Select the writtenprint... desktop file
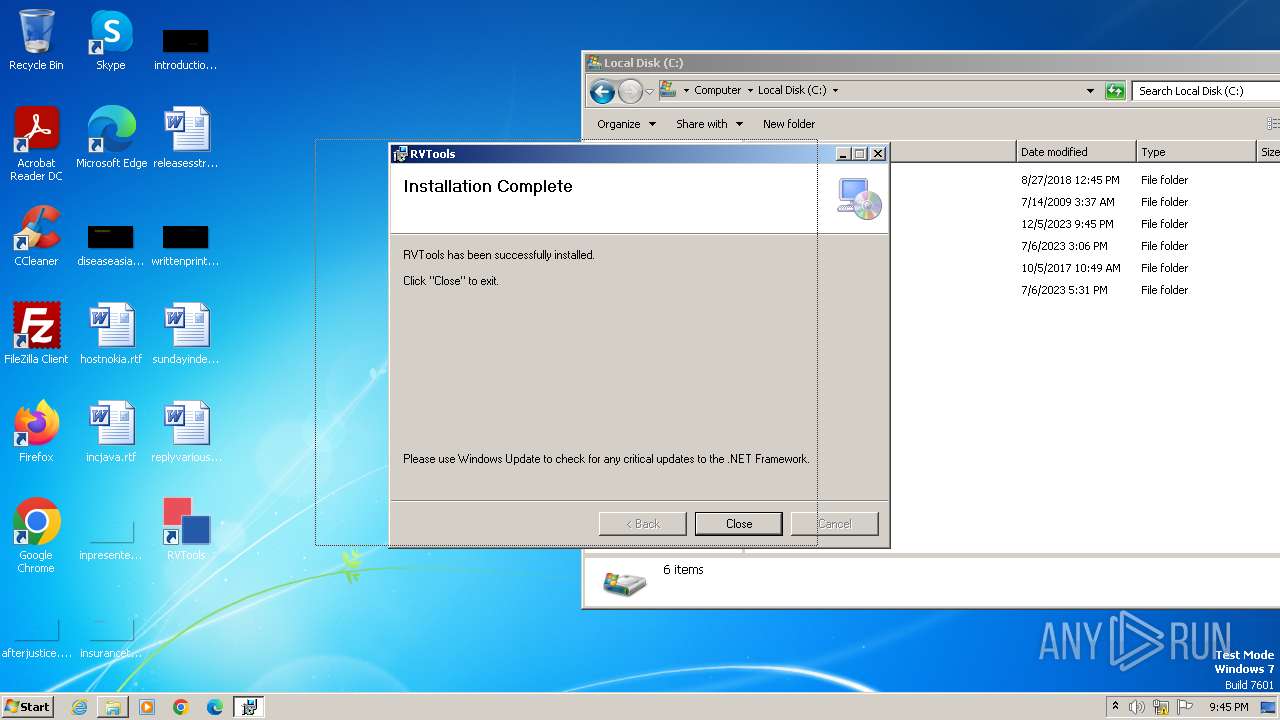 click(x=186, y=246)
